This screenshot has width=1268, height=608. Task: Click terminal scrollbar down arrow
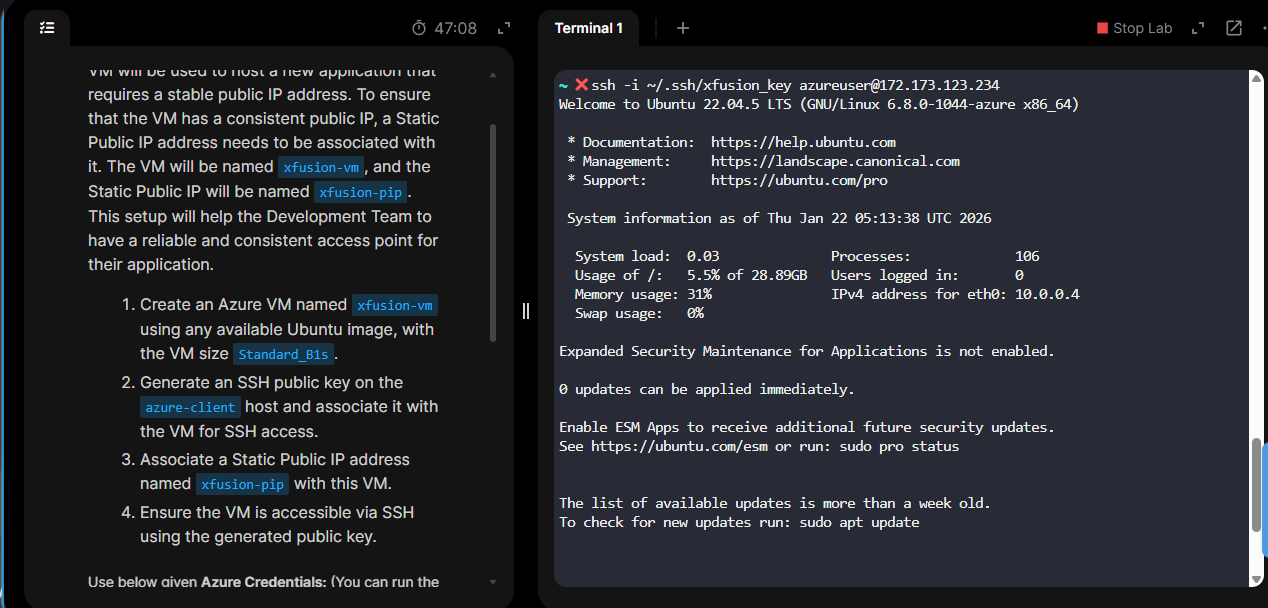[x=1257, y=579]
